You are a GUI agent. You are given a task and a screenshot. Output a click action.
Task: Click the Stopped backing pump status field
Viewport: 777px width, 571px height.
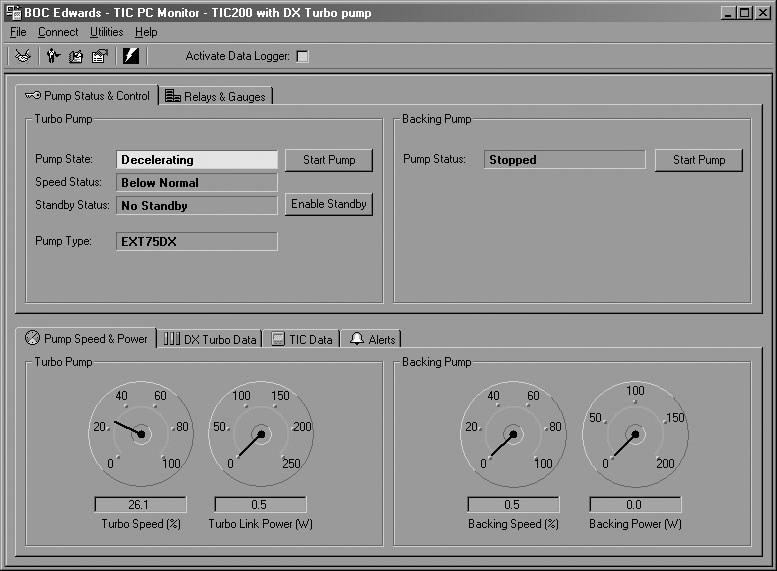[564, 160]
